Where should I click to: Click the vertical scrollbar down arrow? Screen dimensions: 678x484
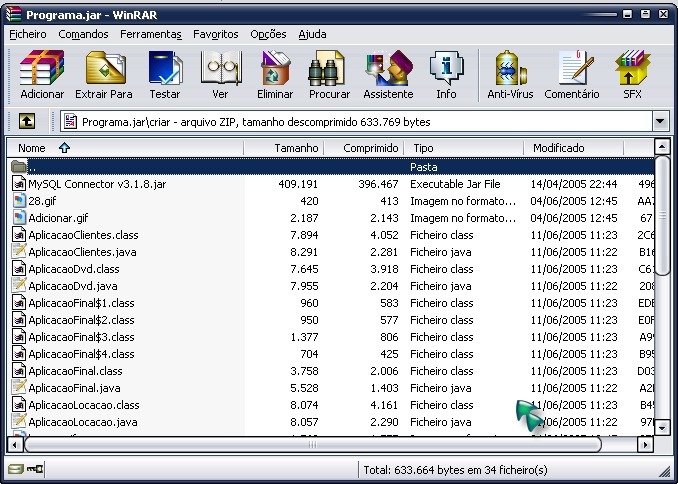coord(662,428)
